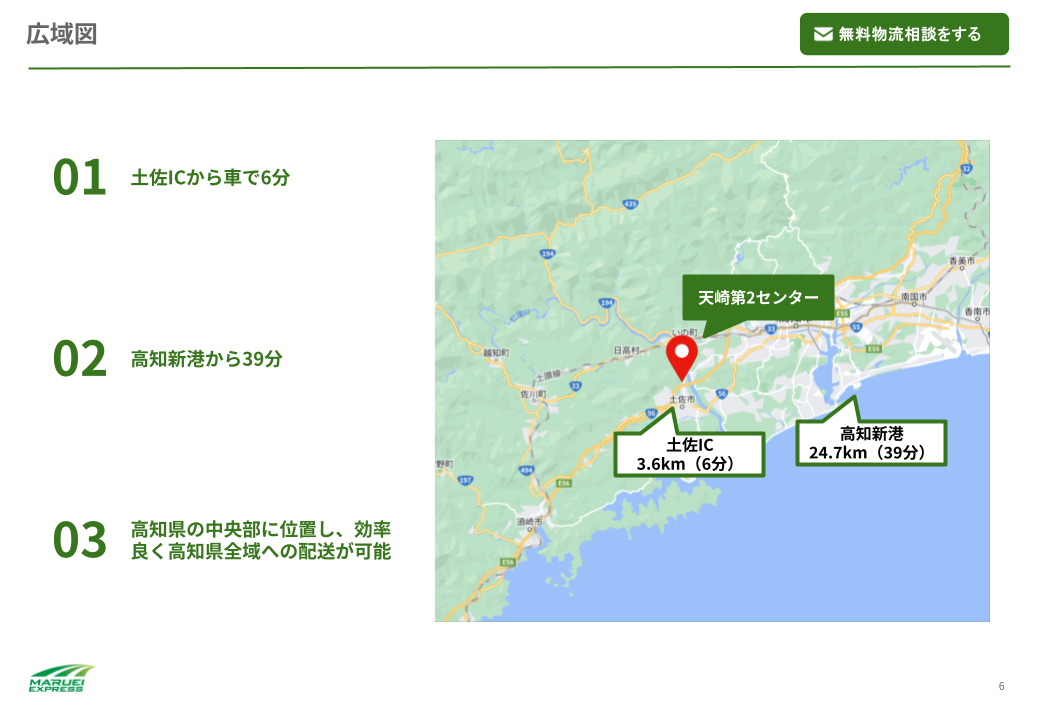Click the large 02 number

click(x=79, y=359)
